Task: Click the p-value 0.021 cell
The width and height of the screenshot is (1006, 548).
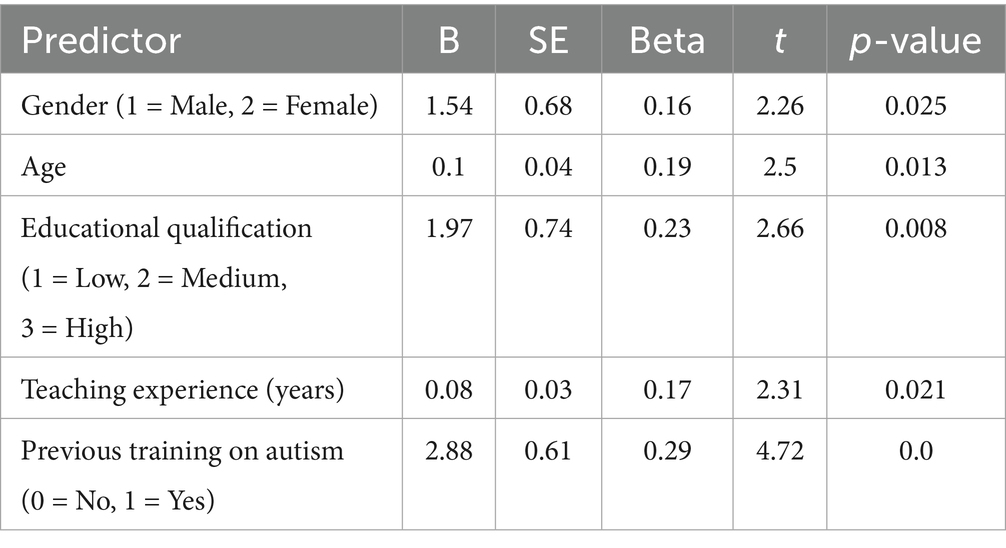Action: pyautogui.click(x=916, y=390)
